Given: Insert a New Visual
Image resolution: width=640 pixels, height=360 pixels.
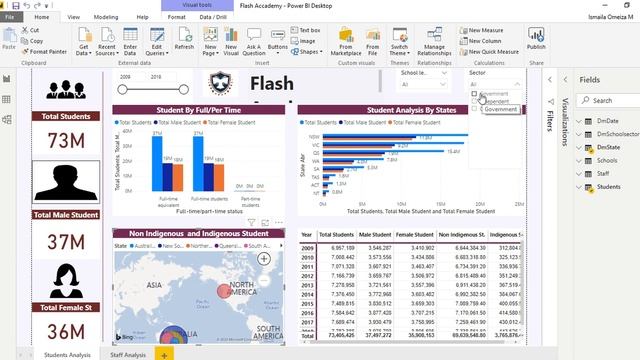Looking at the screenshot, I should pos(231,41).
